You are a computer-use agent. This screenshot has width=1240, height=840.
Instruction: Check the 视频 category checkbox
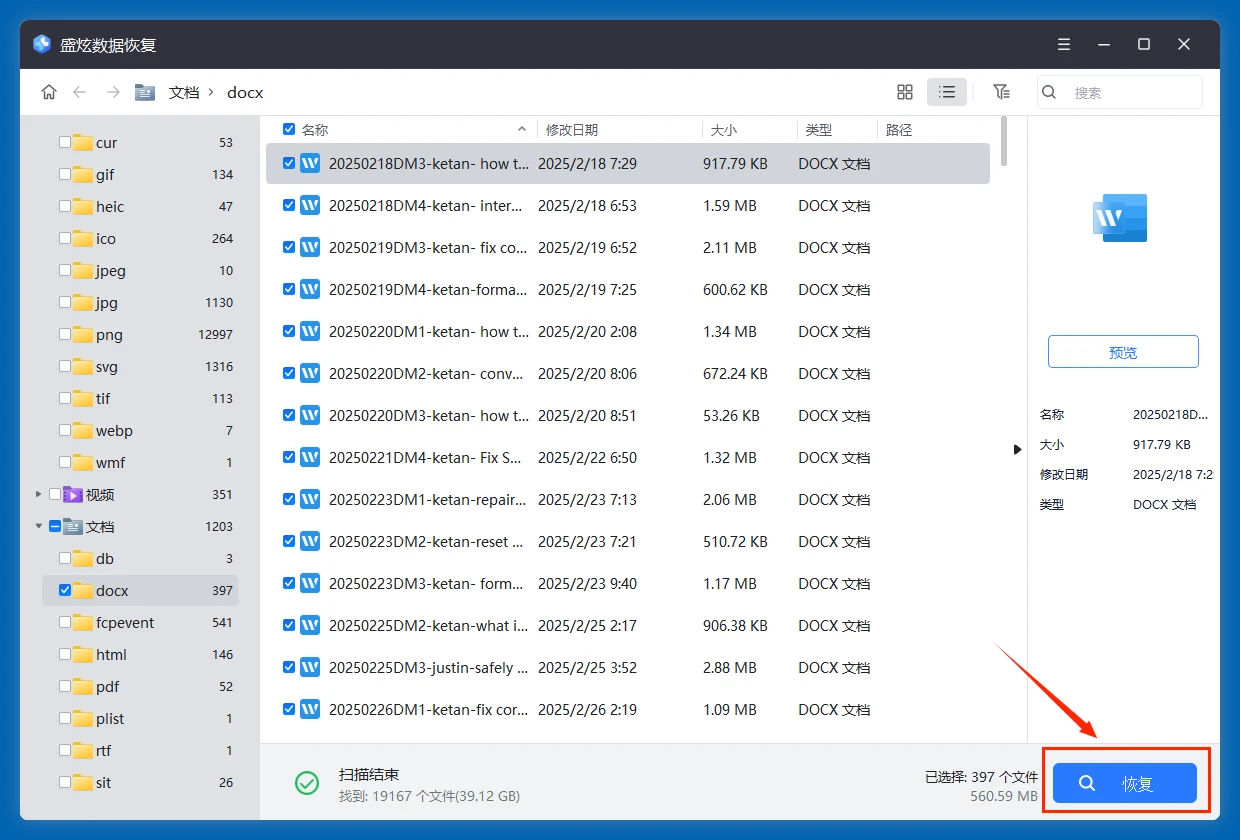[55, 494]
